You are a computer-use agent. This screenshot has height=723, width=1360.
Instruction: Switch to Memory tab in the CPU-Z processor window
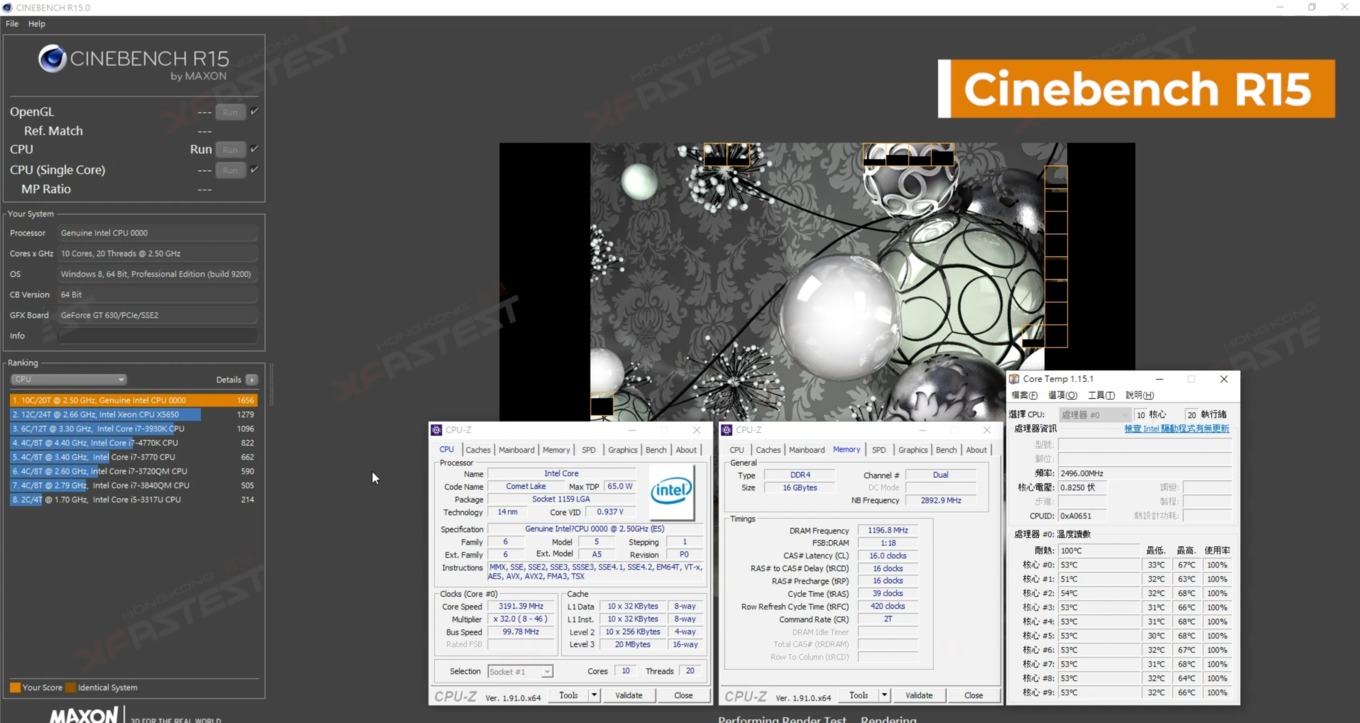[556, 450]
